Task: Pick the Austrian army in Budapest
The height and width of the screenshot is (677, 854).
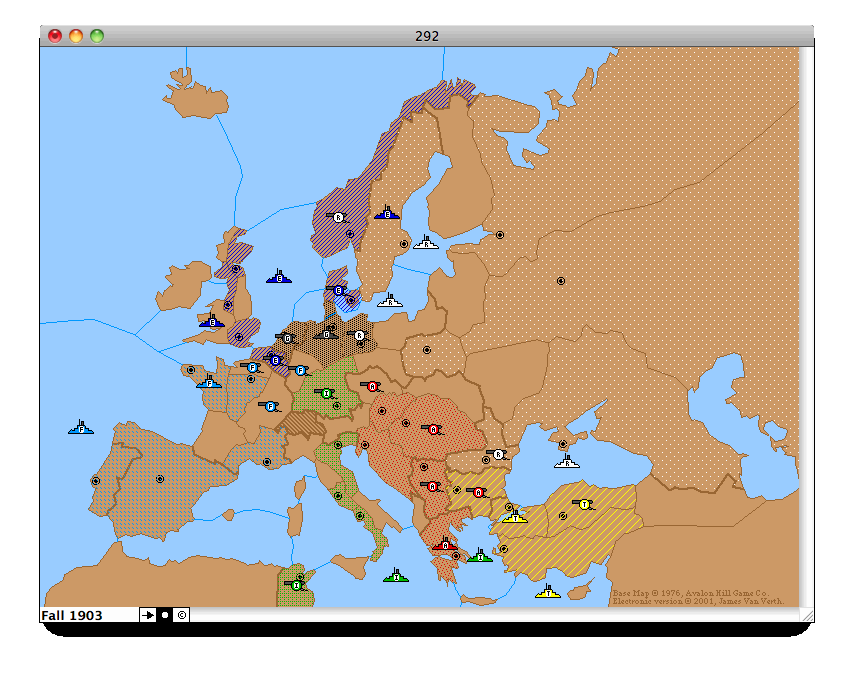Action: (434, 429)
